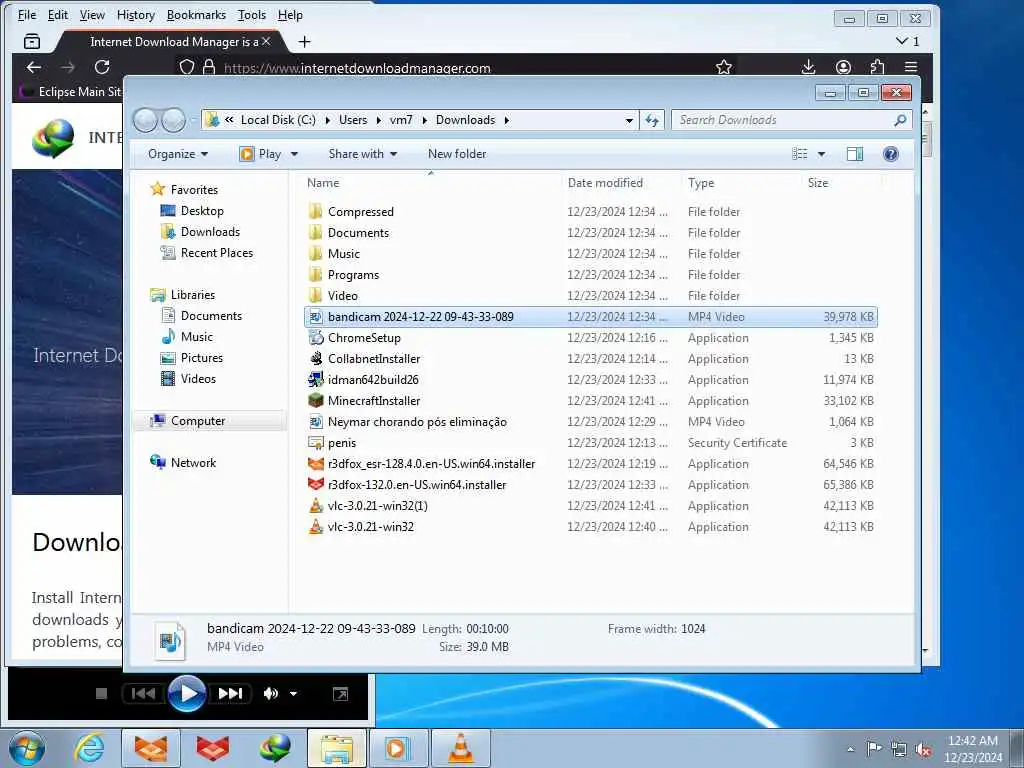Image resolution: width=1024 pixels, height=768 pixels.
Task: Open the Firefox Bookmarks menu
Action: [x=196, y=14]
